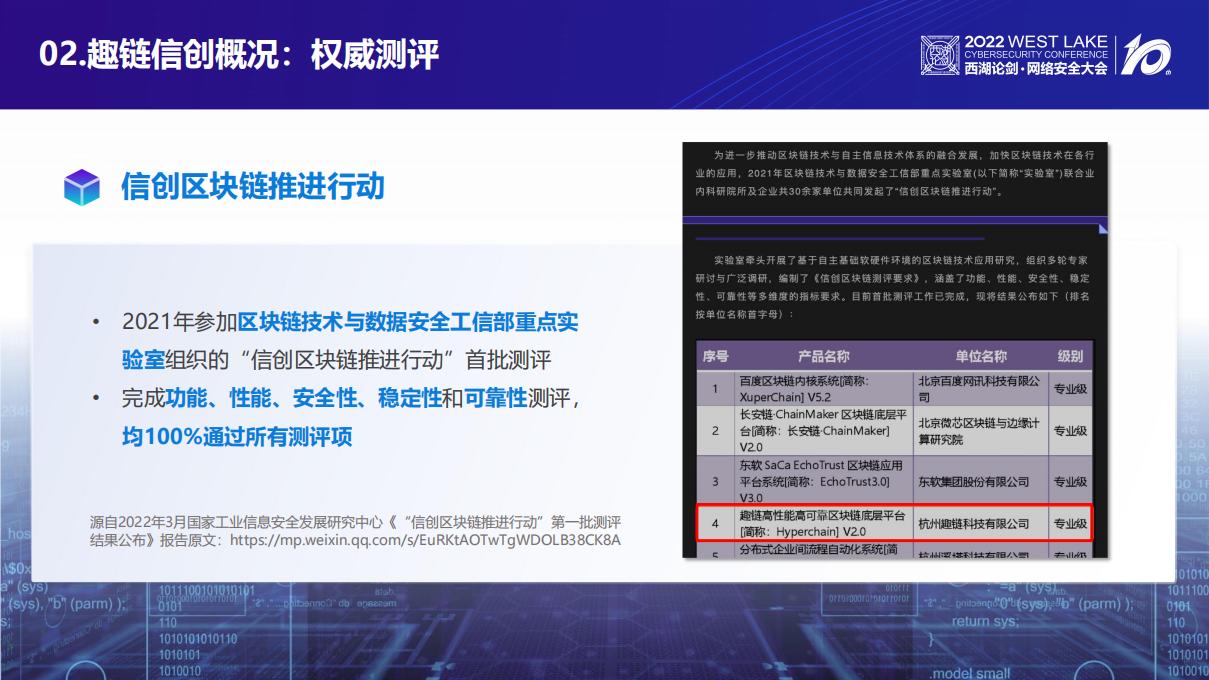Click 专业级 in the Hyperchain row
The height and width of the screenshot is (680, 1209).
pyautogui.click(x=1069, y=523)
